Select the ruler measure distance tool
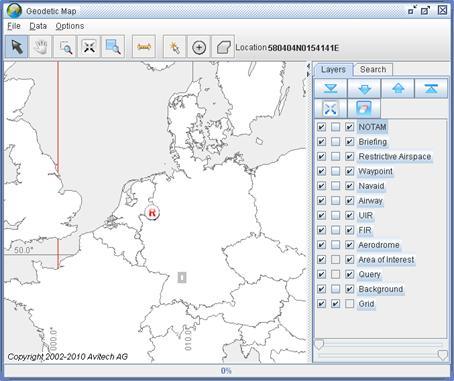The height and width of the screenshot is (381, 454). click(144, 47)
